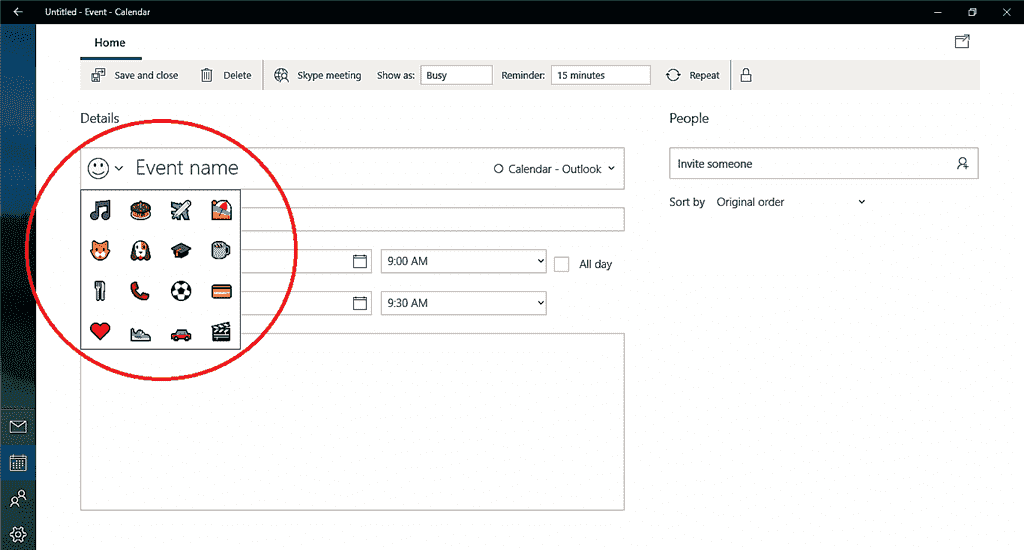Switch to Calendar in the sidebar
This screenshot has width=1024, height=550.
[x=18, y=463]
